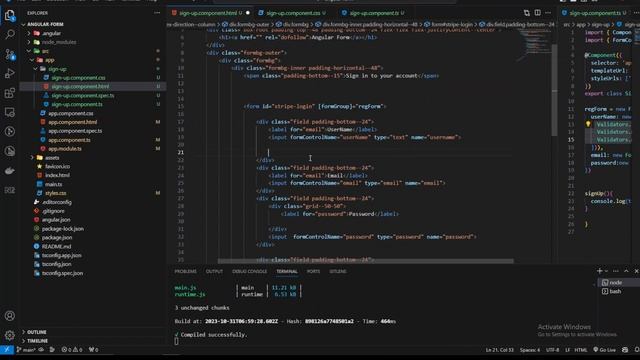
Task: Open the Source Control view
Action: pyautogui.click(x=10, y=54)
